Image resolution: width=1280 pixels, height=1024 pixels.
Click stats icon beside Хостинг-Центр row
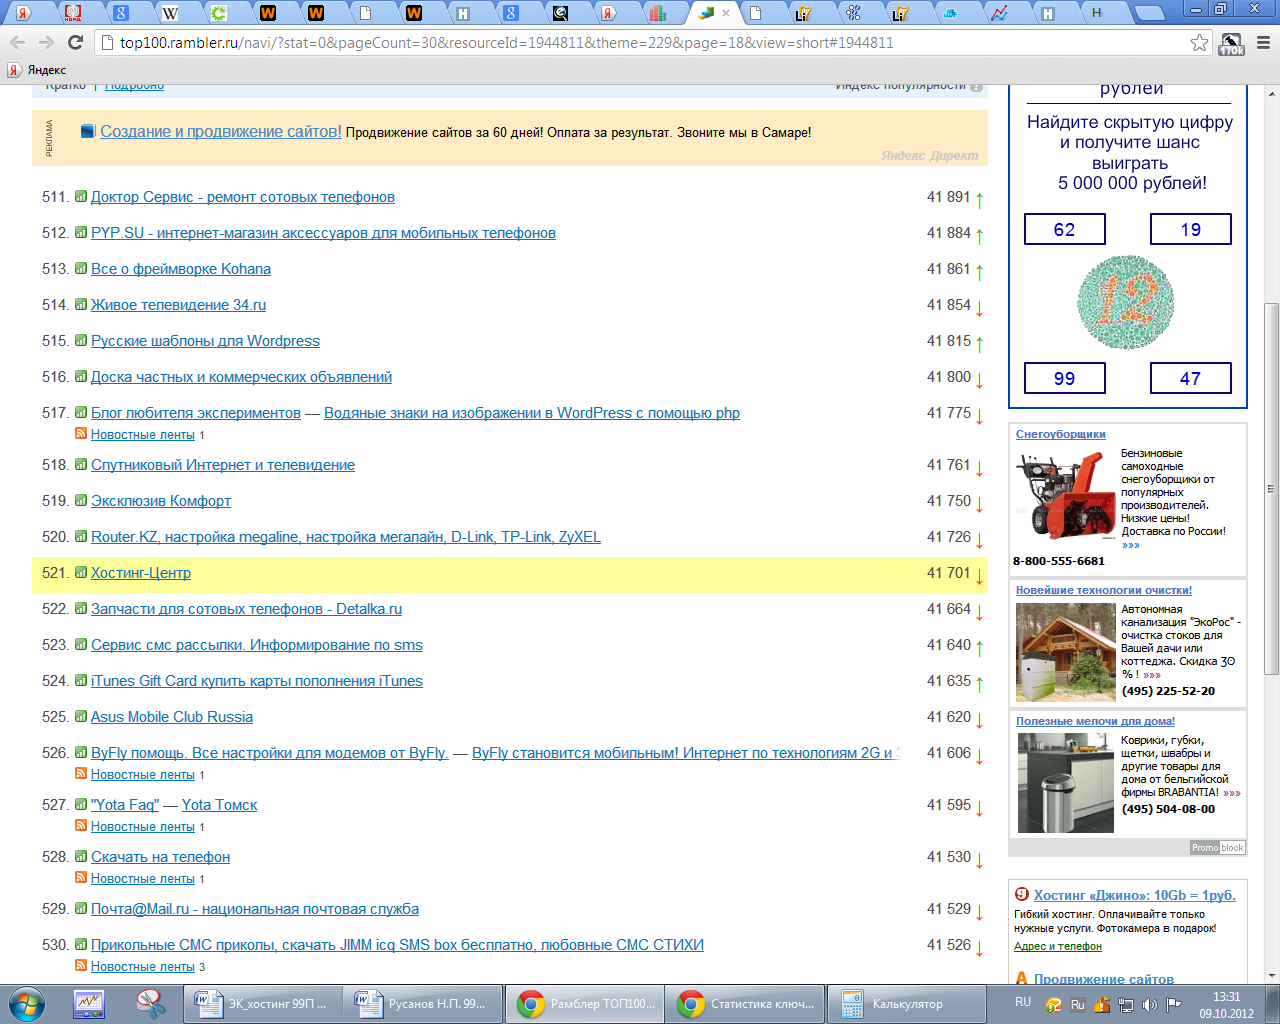point(81,572)
